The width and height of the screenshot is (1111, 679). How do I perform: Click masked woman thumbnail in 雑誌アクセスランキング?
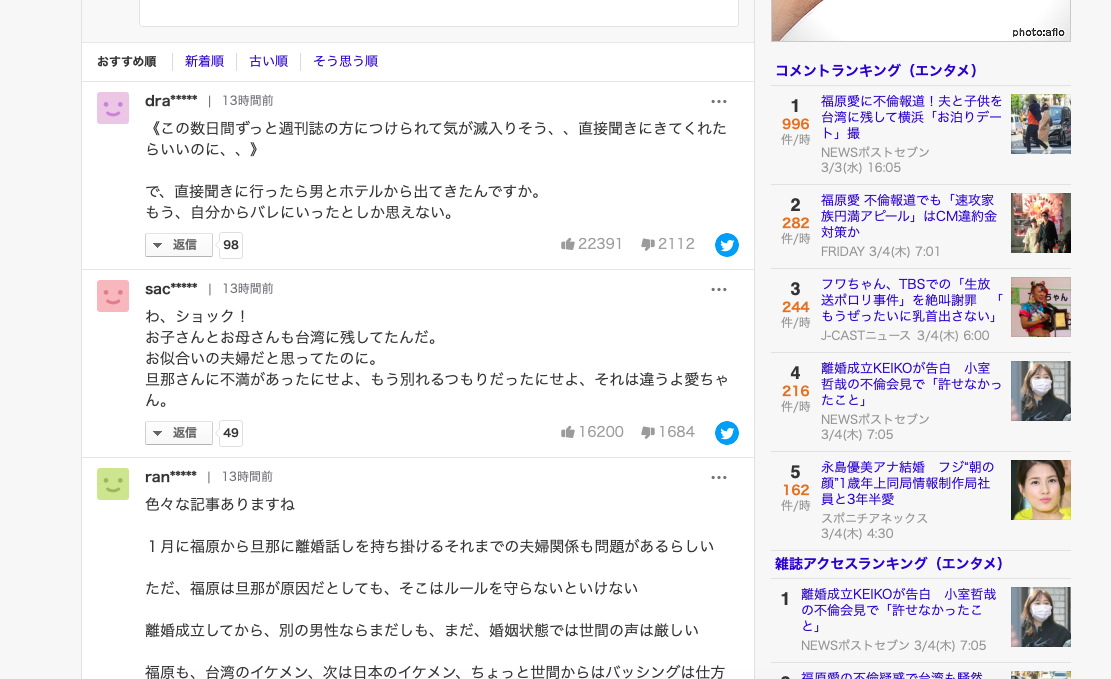[x=1041, y=617]
